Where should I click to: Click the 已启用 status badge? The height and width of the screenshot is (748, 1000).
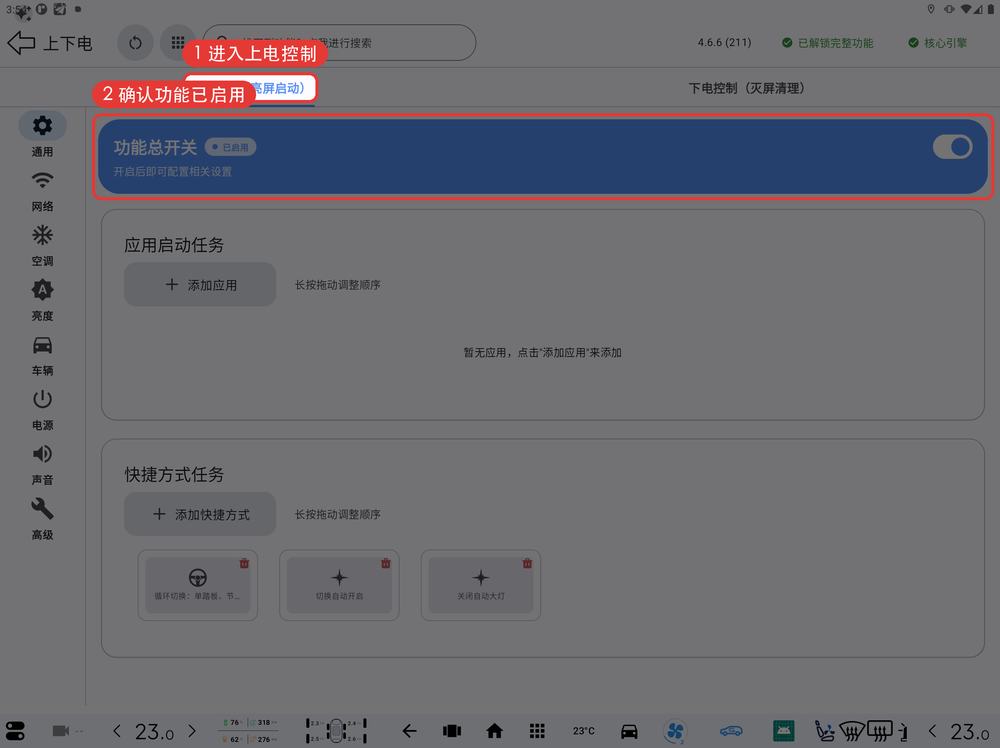click(230, 147)
